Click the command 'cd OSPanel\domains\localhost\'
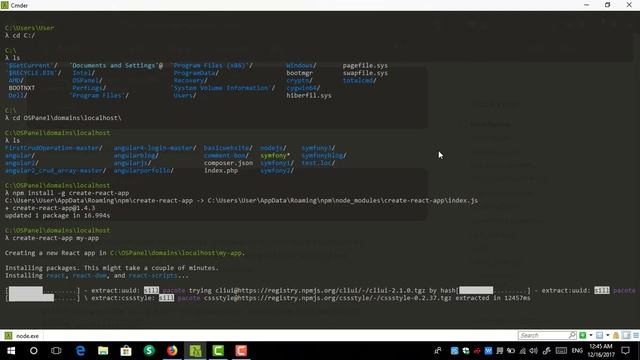The width and height of the screenshot is (640, 360). 67,118
